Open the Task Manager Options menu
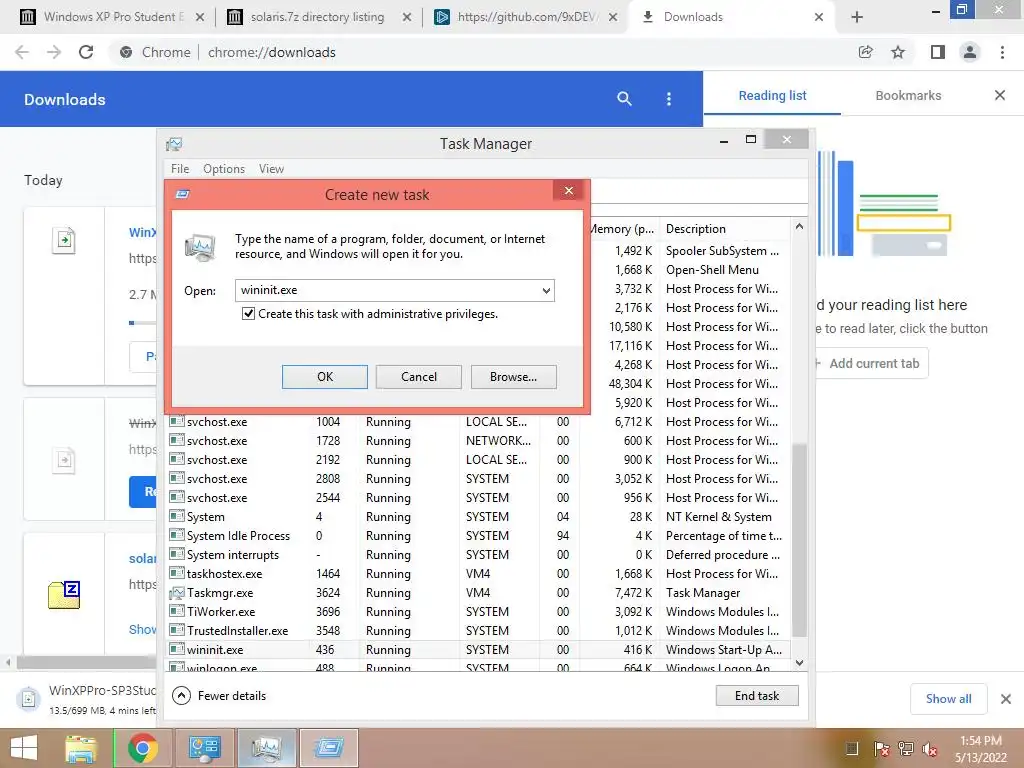The width and height of the screenshot is (1024, 768). (x=224, y=168)
